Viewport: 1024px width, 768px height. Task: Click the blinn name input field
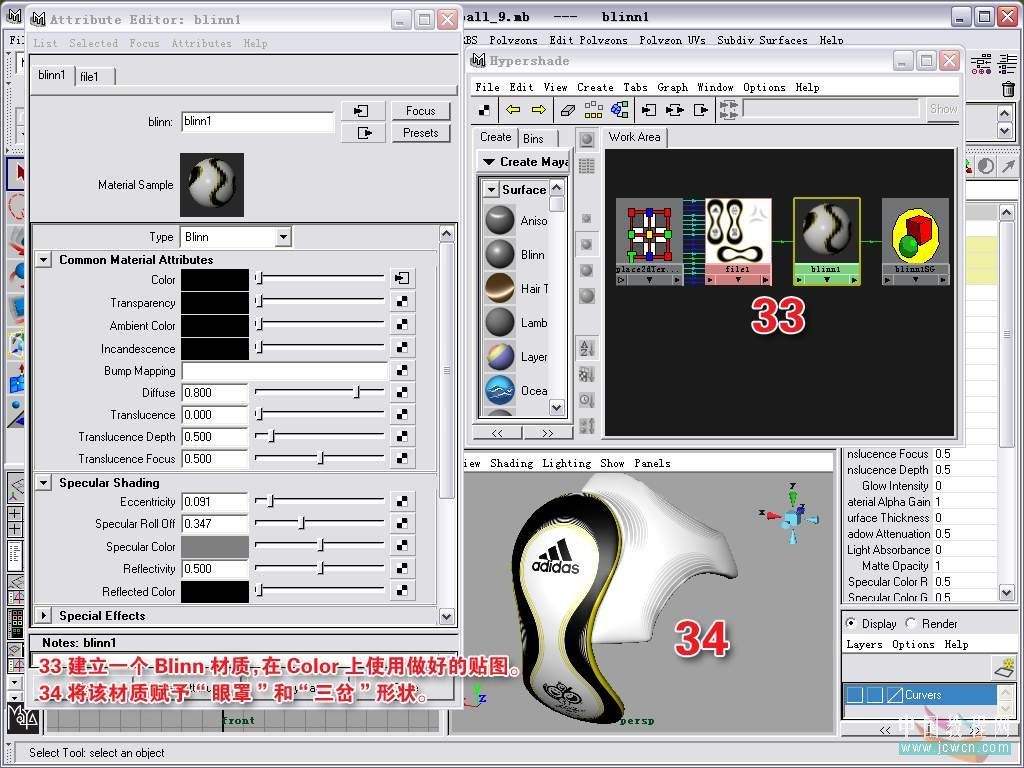coord(258,121)
